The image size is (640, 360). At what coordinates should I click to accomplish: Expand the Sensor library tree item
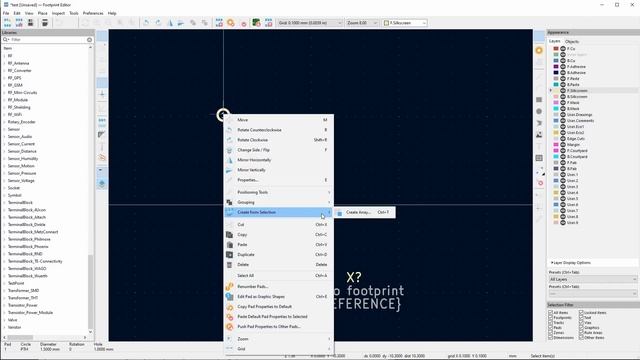(x=4, y=129)
